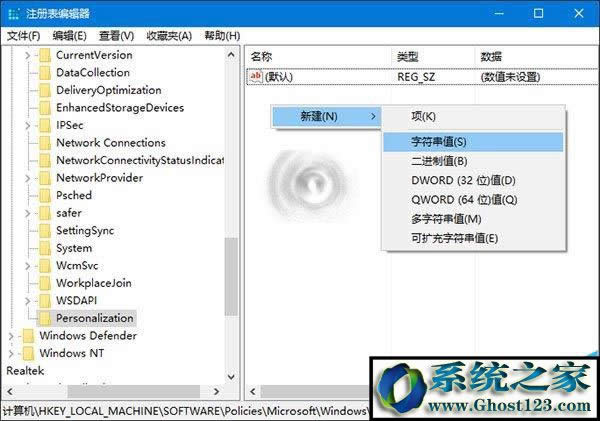Viewport: 600px width, 421px height.
Task: Click the folder icon next to System
Action: pos(44,248)
